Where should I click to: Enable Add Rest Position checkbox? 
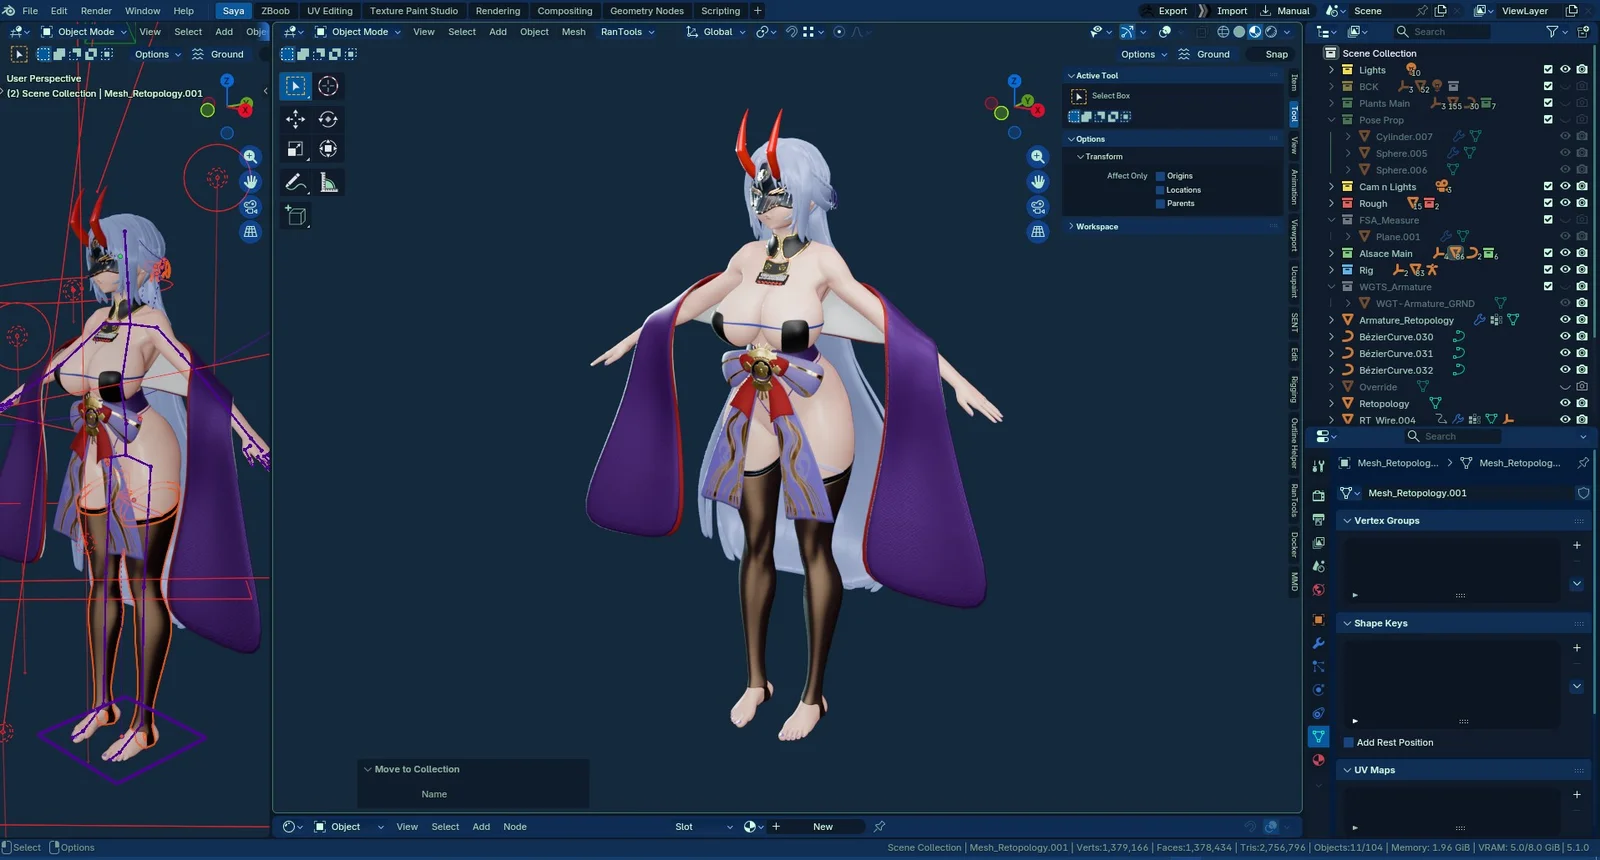pos(1349,743)
